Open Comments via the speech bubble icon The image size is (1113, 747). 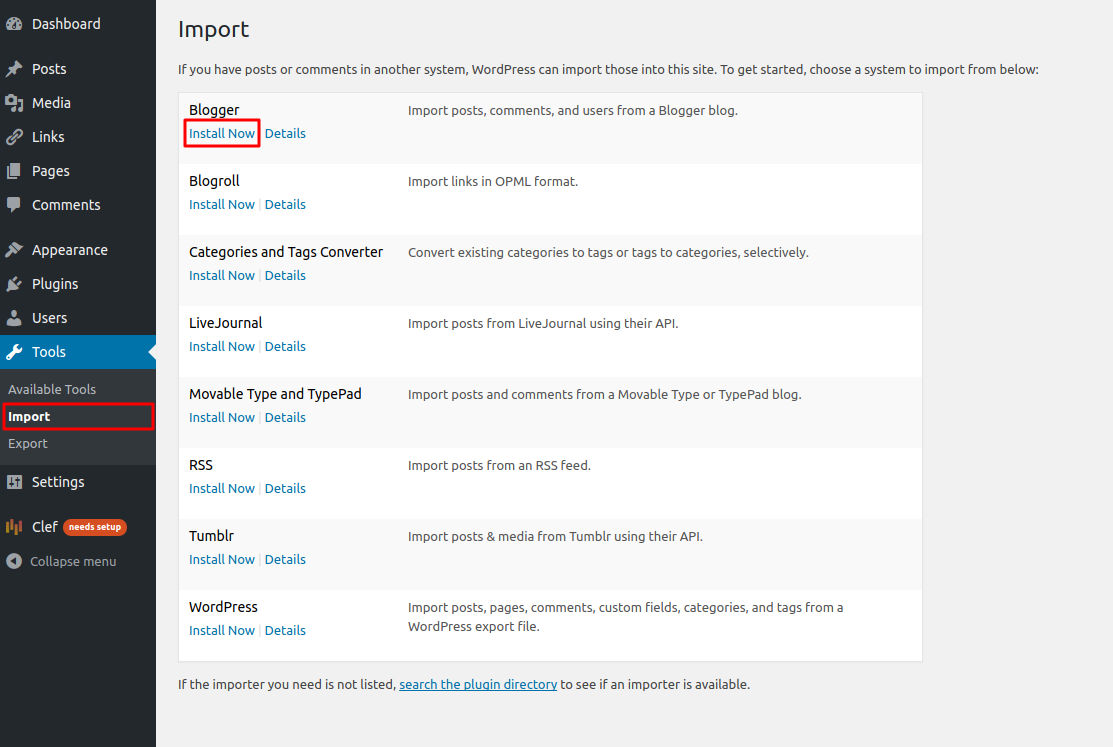click(15, 204)
